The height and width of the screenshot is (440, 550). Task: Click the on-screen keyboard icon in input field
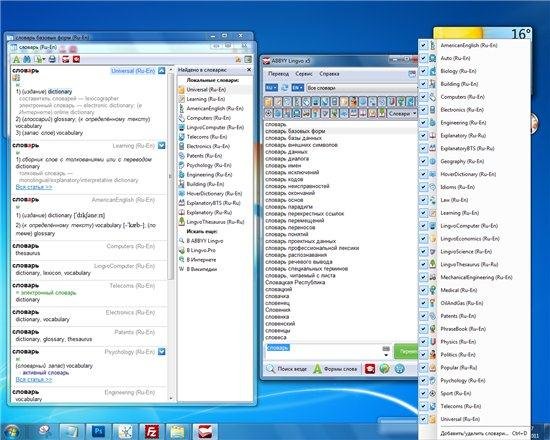coord(386,348)
